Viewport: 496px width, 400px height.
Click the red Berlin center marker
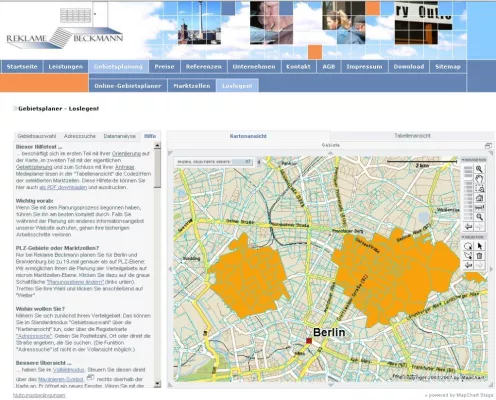(x=309, y=341)
